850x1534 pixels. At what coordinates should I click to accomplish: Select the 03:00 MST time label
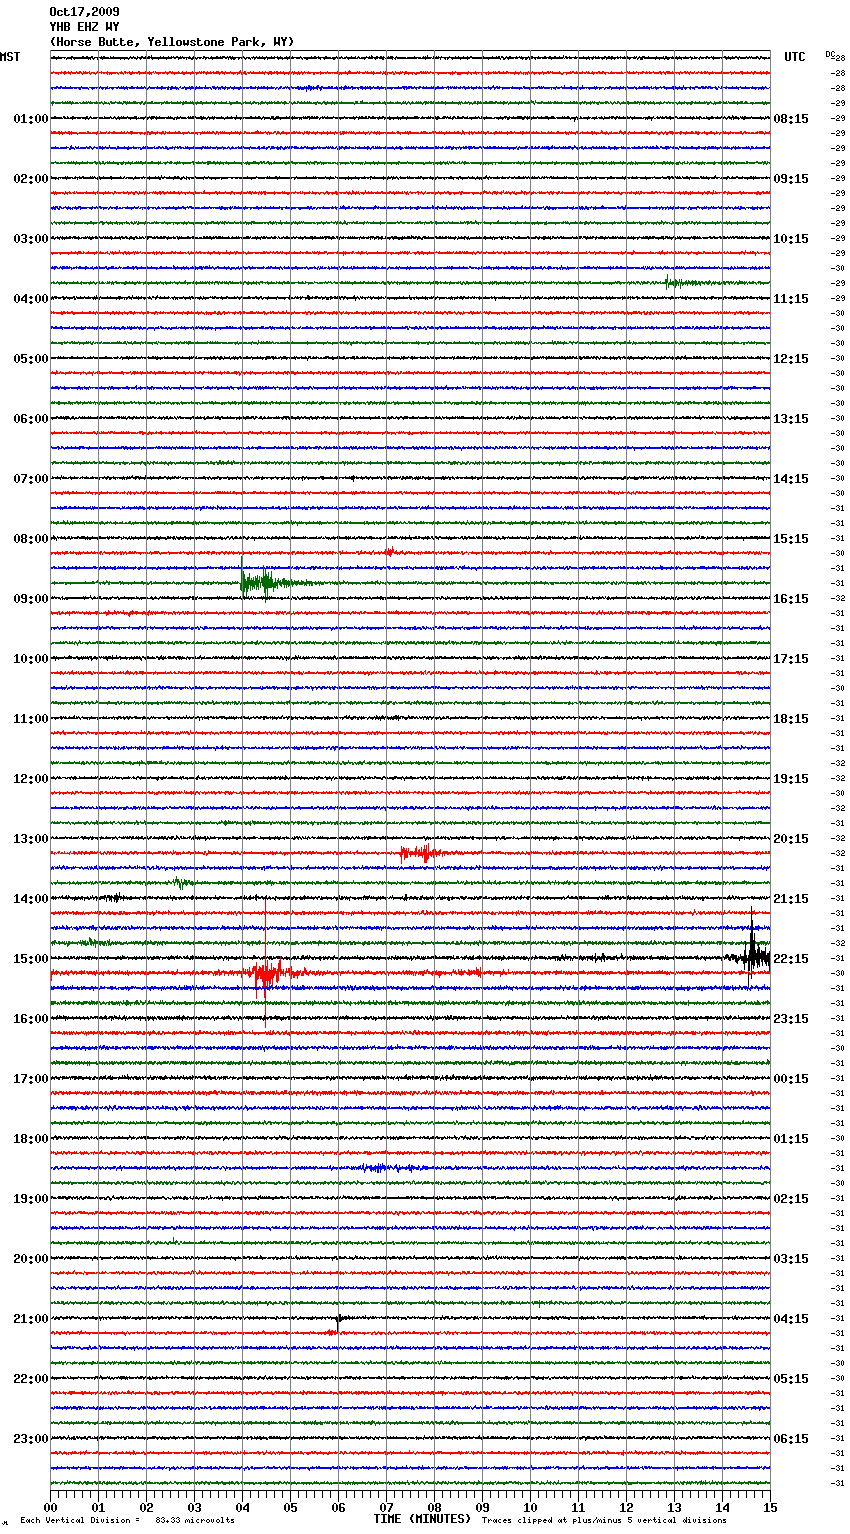(31, 239)
